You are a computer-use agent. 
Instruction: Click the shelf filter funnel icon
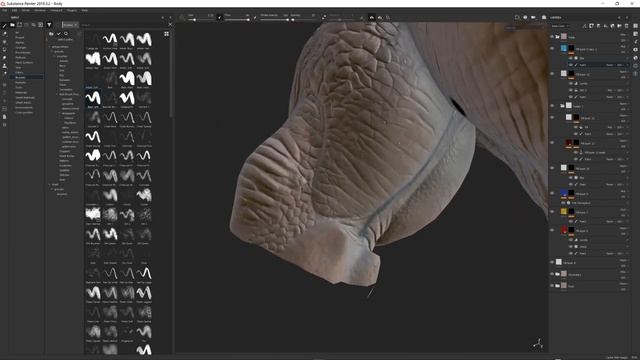49,25
